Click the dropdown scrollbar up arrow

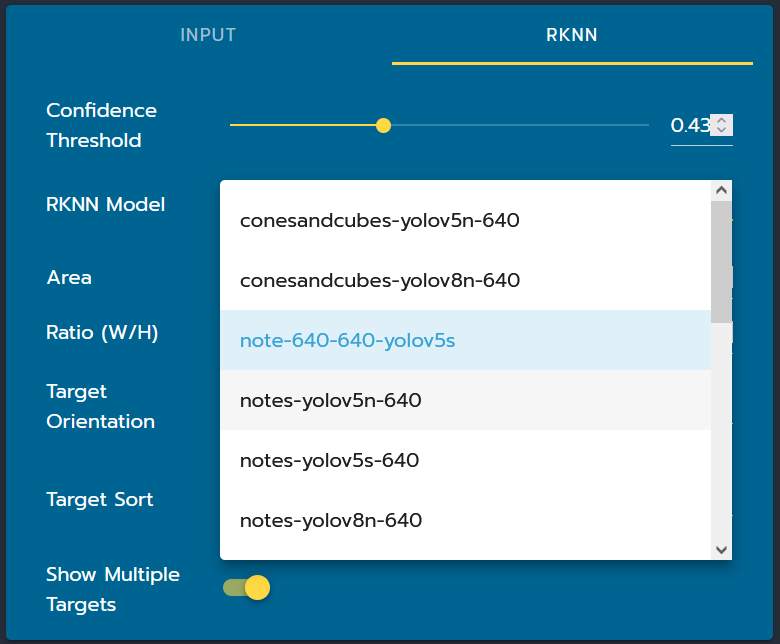tap(721, 190)
